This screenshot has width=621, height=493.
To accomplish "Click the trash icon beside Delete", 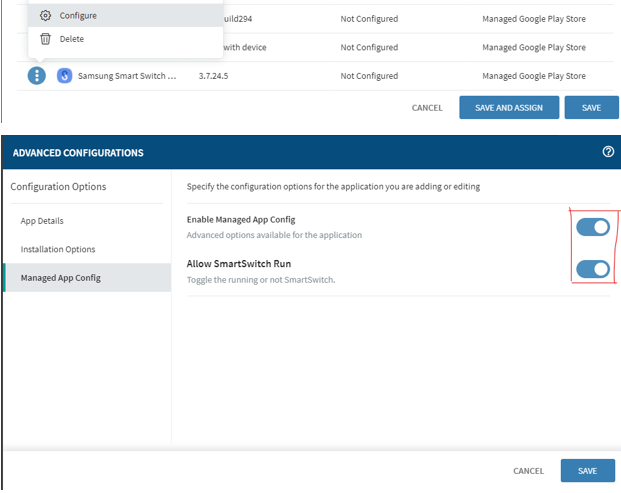I will click(x=45, y=39).
